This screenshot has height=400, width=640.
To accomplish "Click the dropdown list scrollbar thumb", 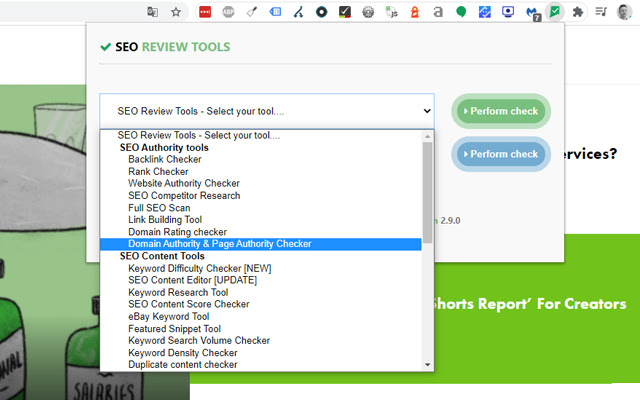I will (427, 193).
